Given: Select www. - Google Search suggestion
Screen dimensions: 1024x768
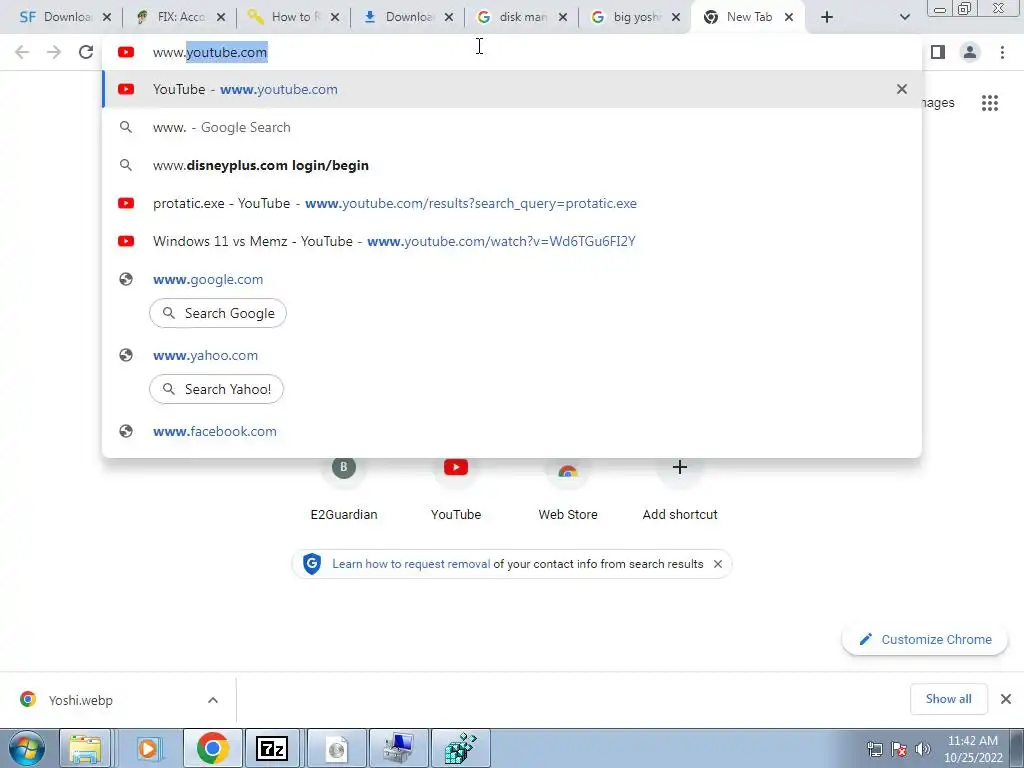Looking at the screenshot, I should (512, 127).
